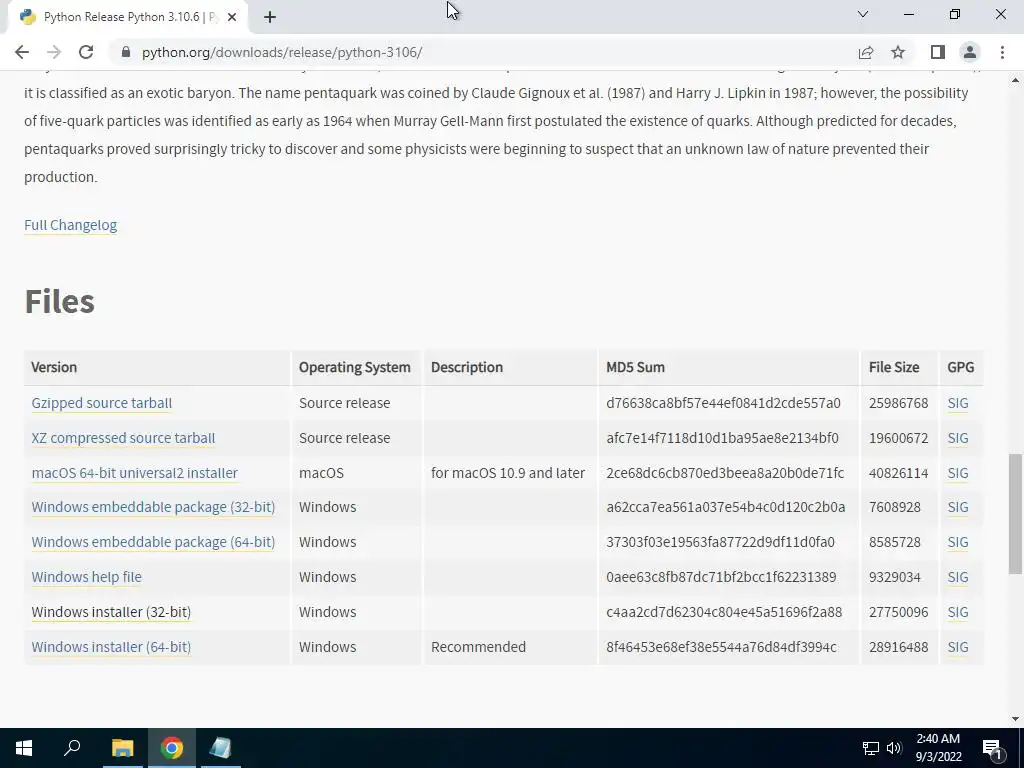This screenshot has height=768, width=1024.
Task: Open a new tab with the plus button
Action: click(270, 17)
